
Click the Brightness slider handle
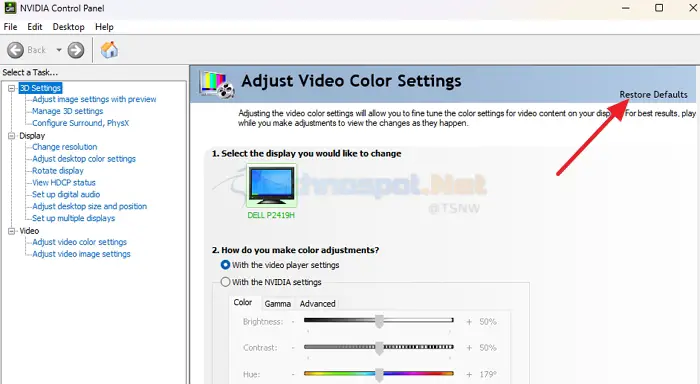[x=379, y=321]
